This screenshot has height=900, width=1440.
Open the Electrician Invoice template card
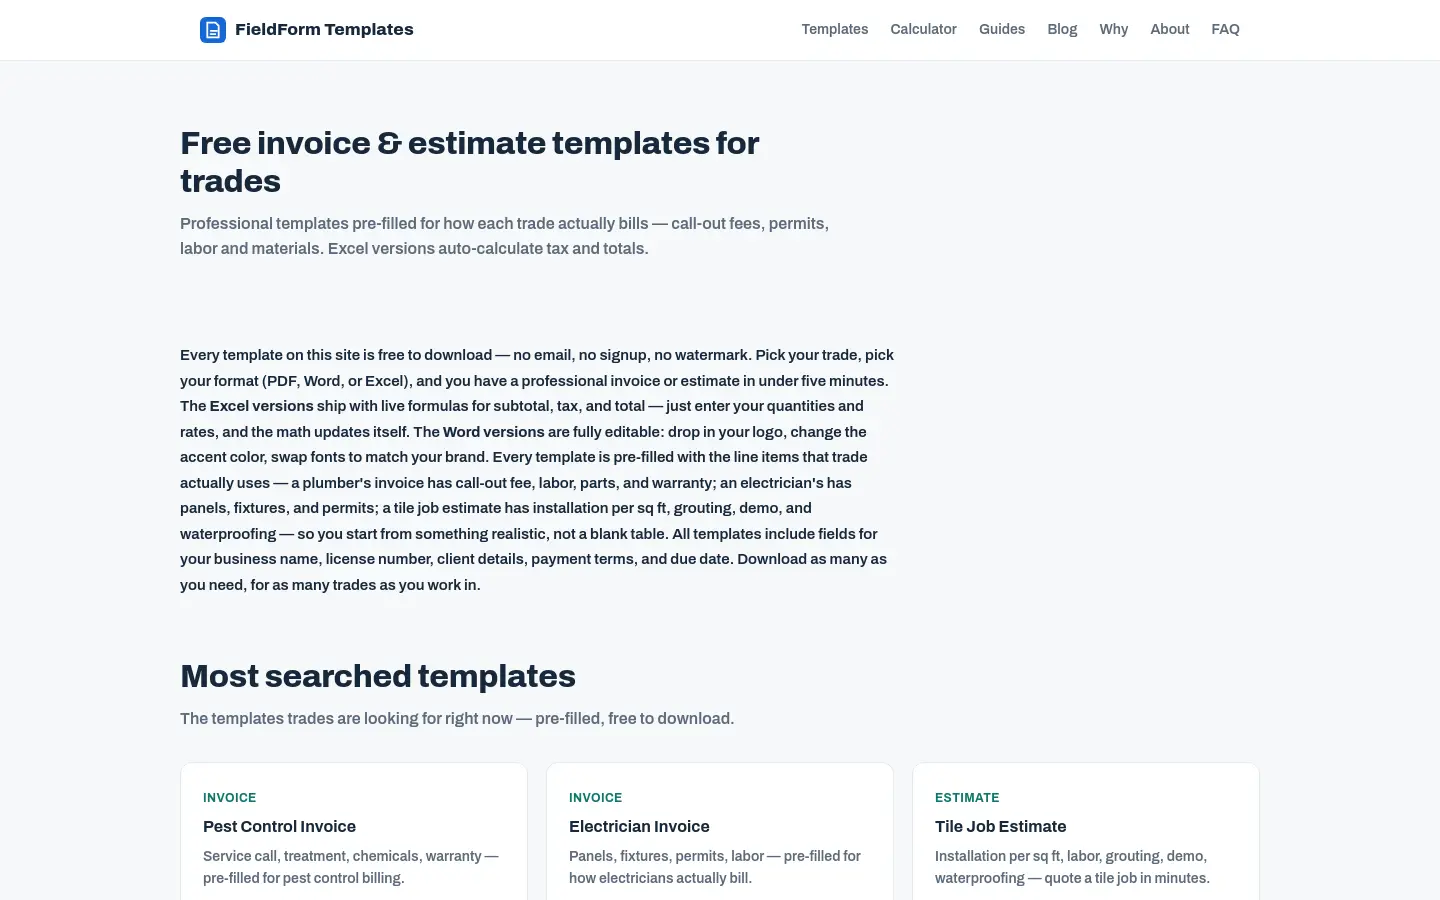click(x=720, y=832)
